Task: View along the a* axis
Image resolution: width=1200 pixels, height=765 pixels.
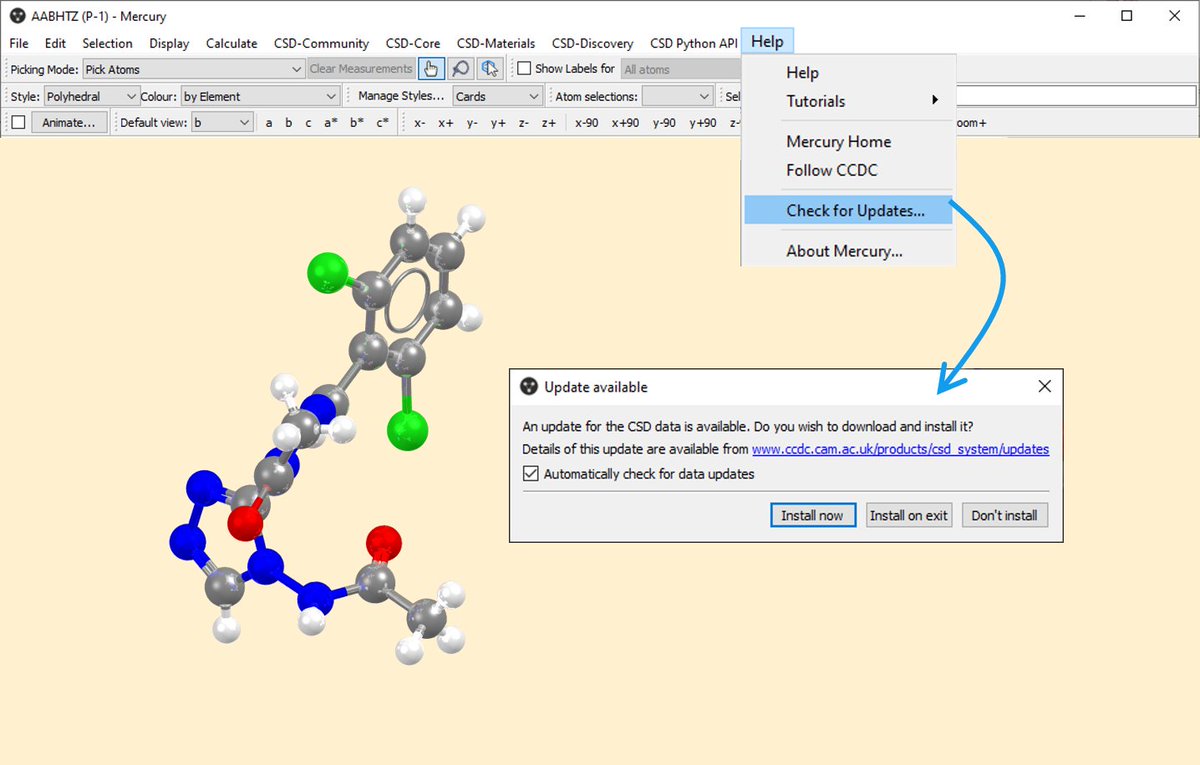Action: coord(330,122)
